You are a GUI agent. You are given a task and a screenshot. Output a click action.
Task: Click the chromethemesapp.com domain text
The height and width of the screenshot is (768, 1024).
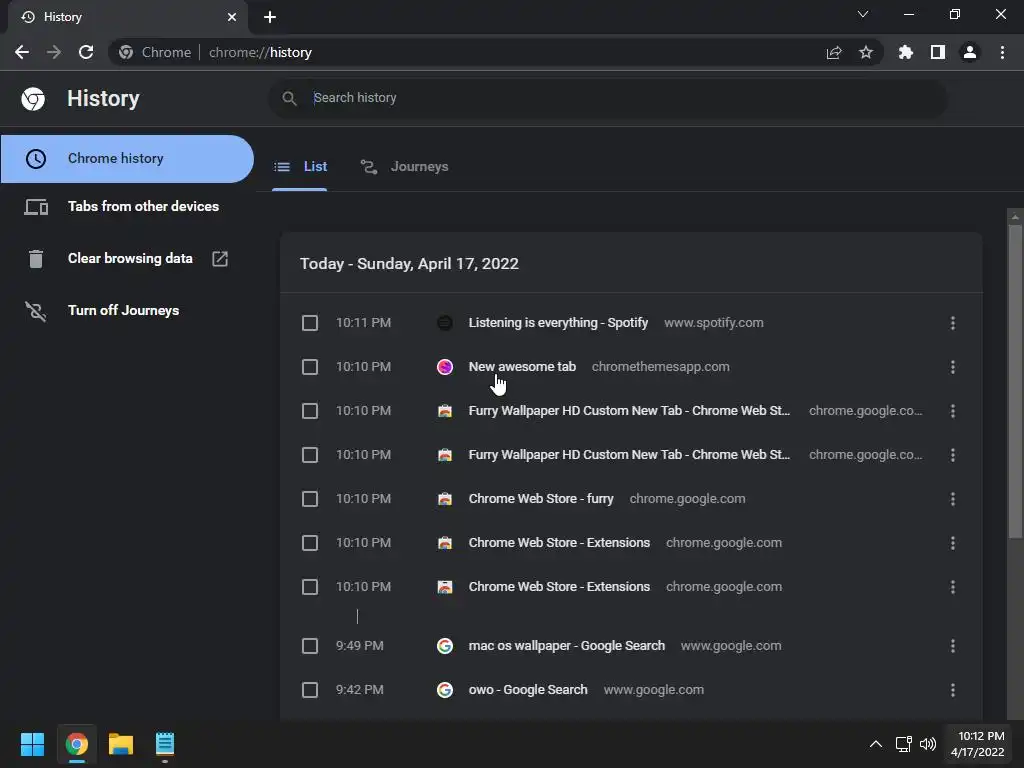click(660, 367)
